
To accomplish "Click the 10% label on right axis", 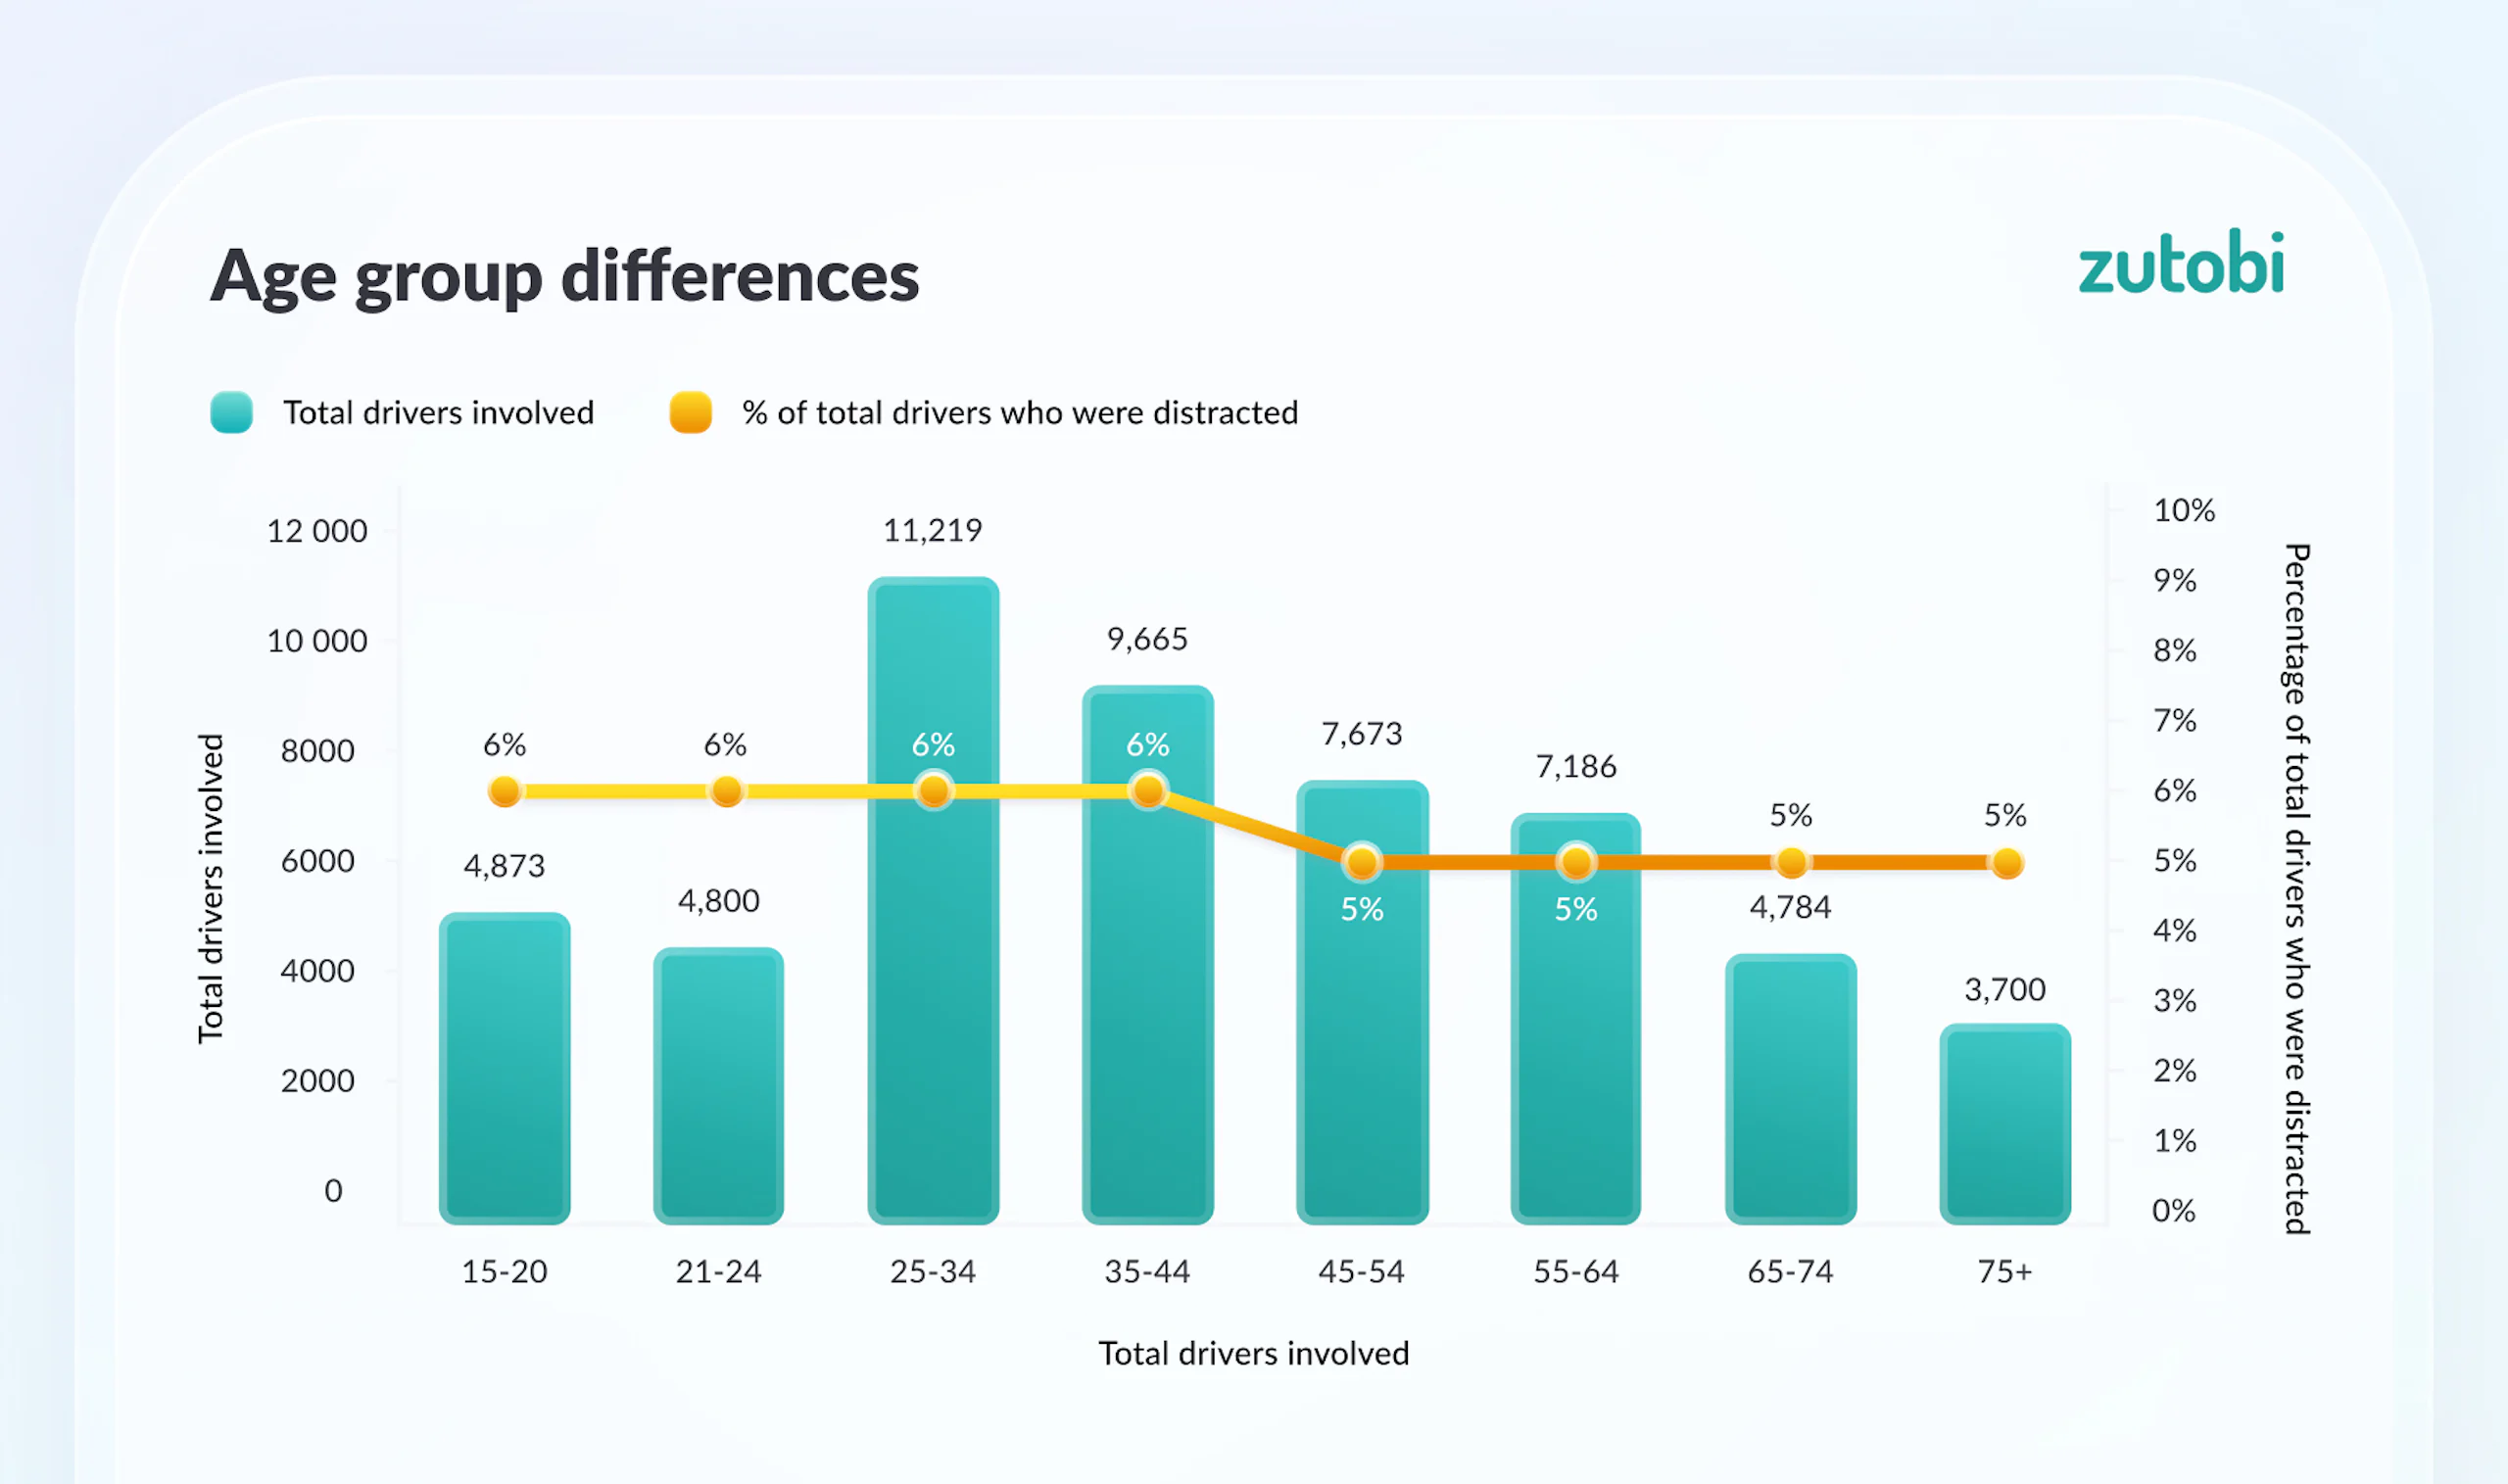I will 2184,510.
